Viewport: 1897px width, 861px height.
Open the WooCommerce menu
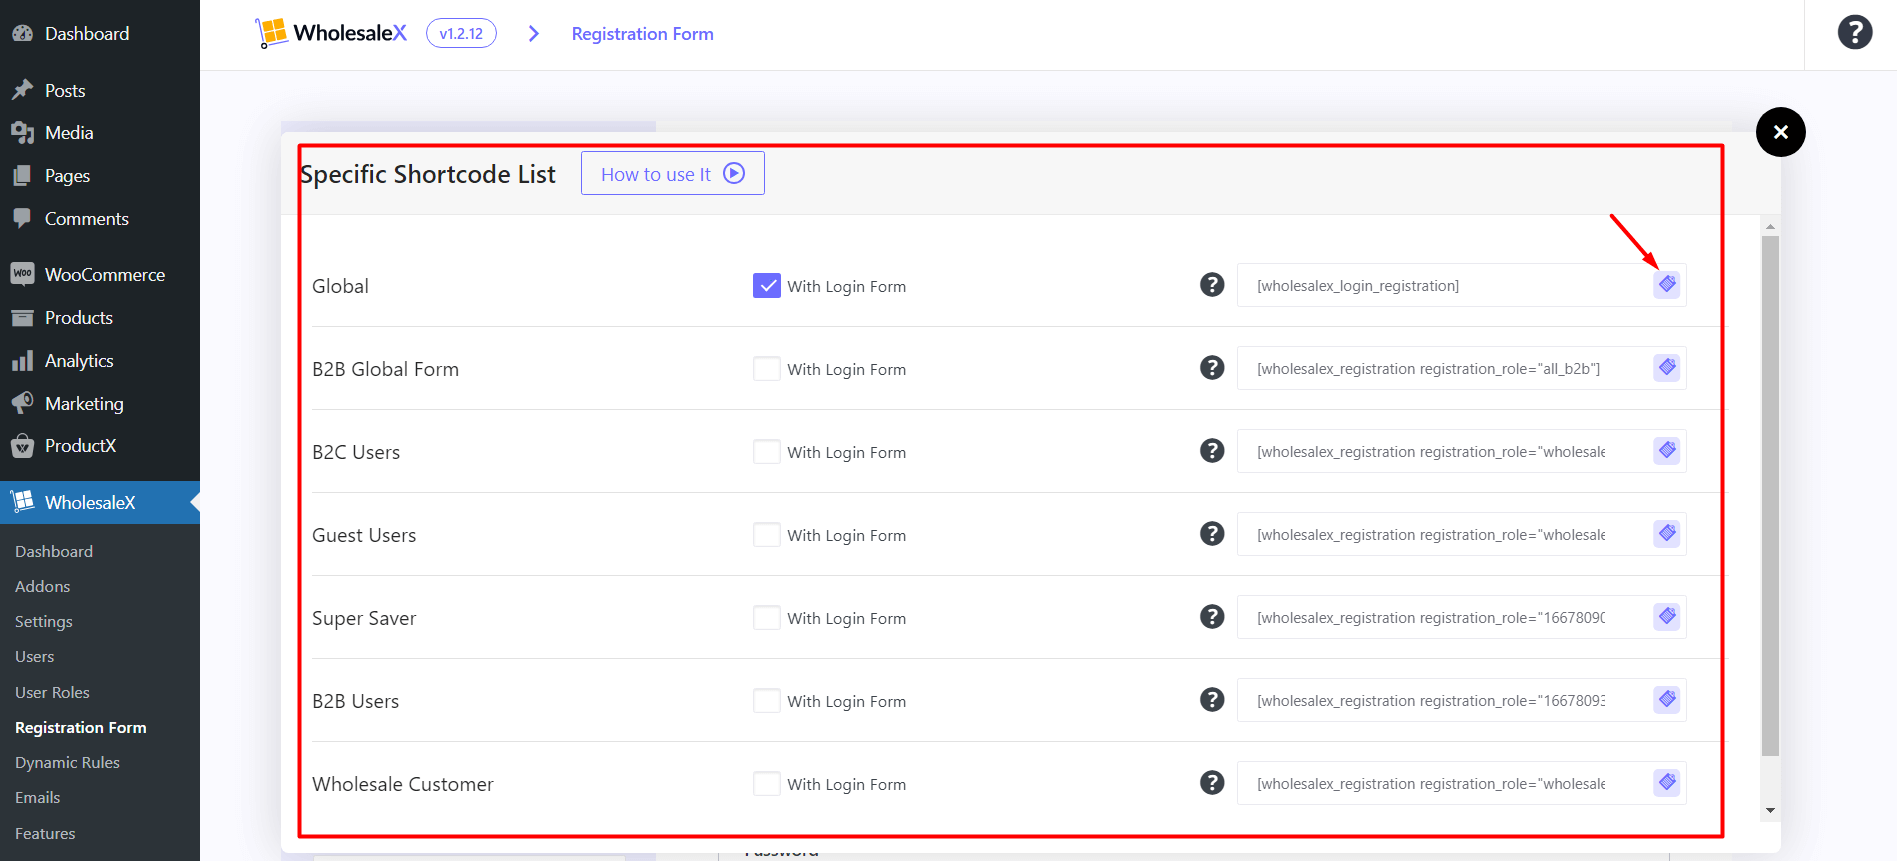click(100, 274)
